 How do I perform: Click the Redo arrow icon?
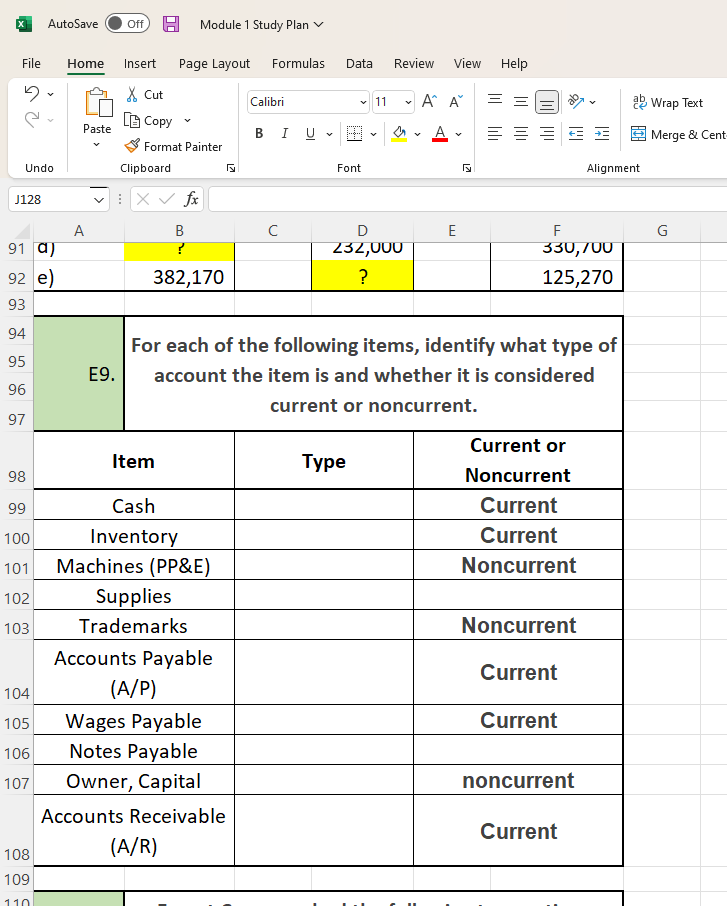32,120
